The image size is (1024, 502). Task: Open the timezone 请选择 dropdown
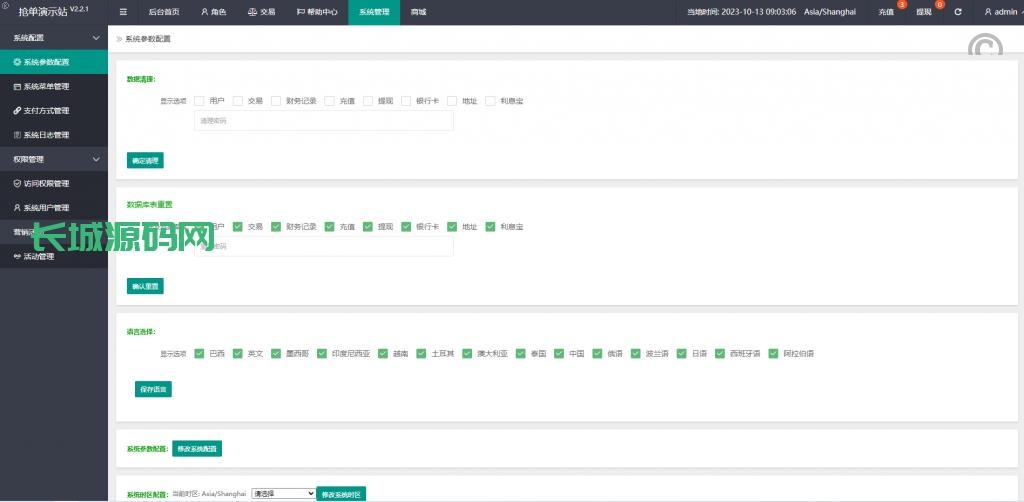click(x=283, y=493)
